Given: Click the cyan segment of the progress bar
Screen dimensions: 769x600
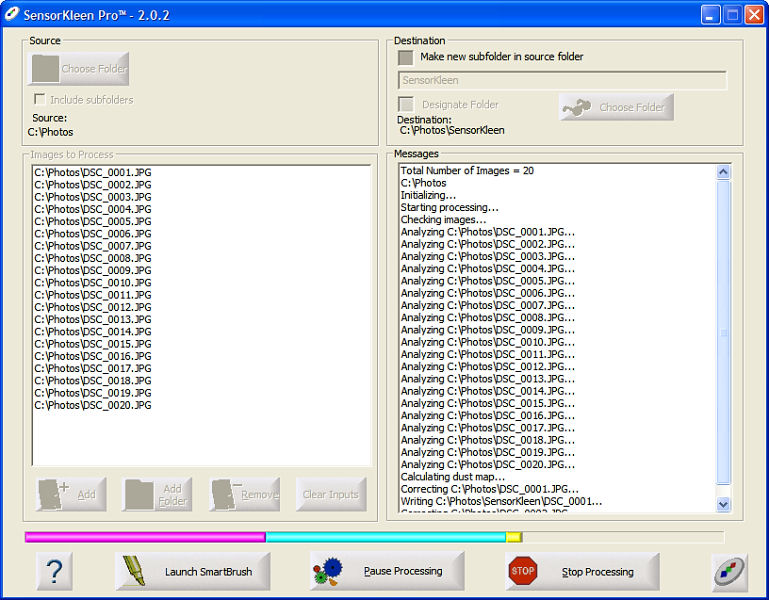Looking at the screenshot, I should coord(385,537).
